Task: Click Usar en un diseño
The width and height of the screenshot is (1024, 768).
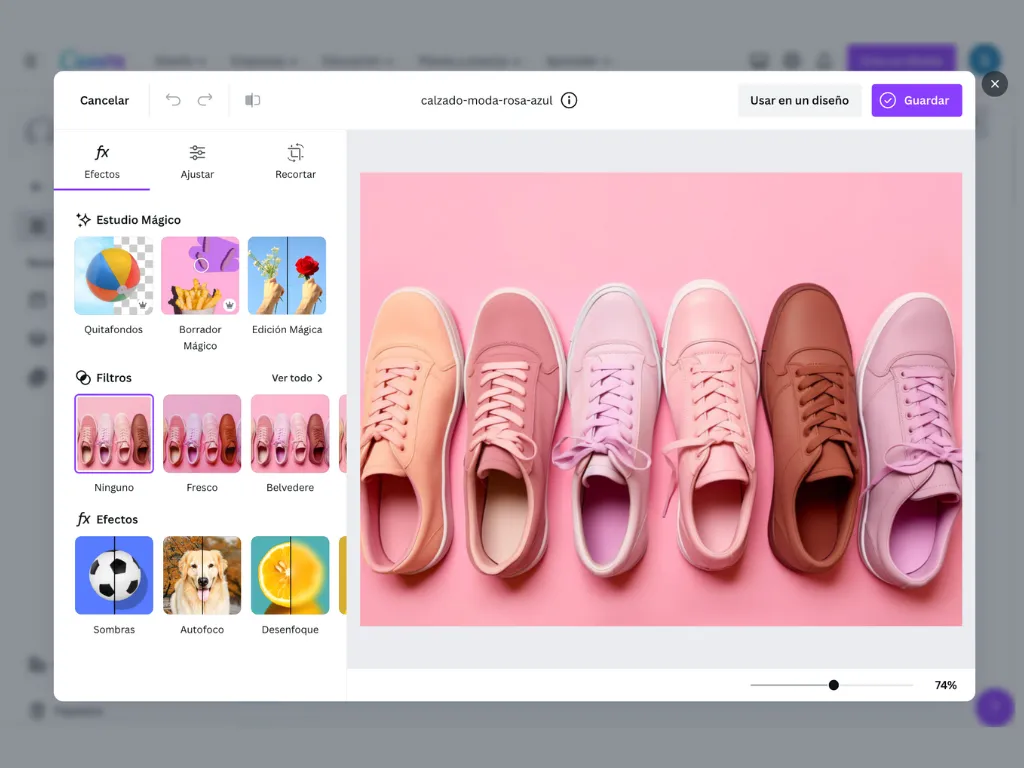Action: (799, 100)
